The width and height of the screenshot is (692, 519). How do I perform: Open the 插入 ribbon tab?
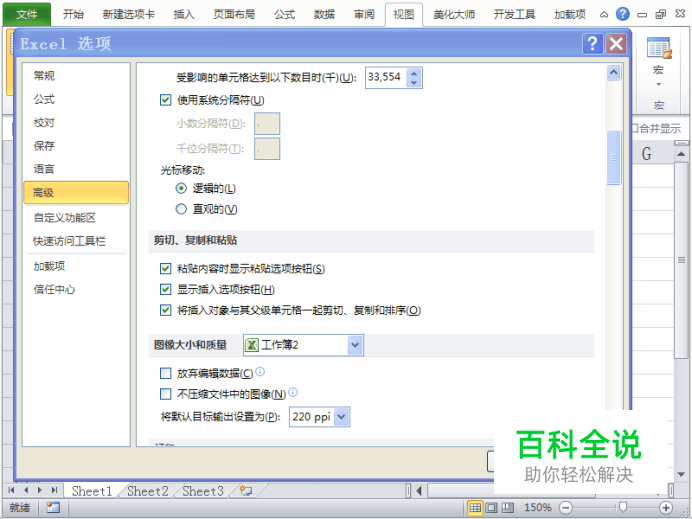pos(184,15)
